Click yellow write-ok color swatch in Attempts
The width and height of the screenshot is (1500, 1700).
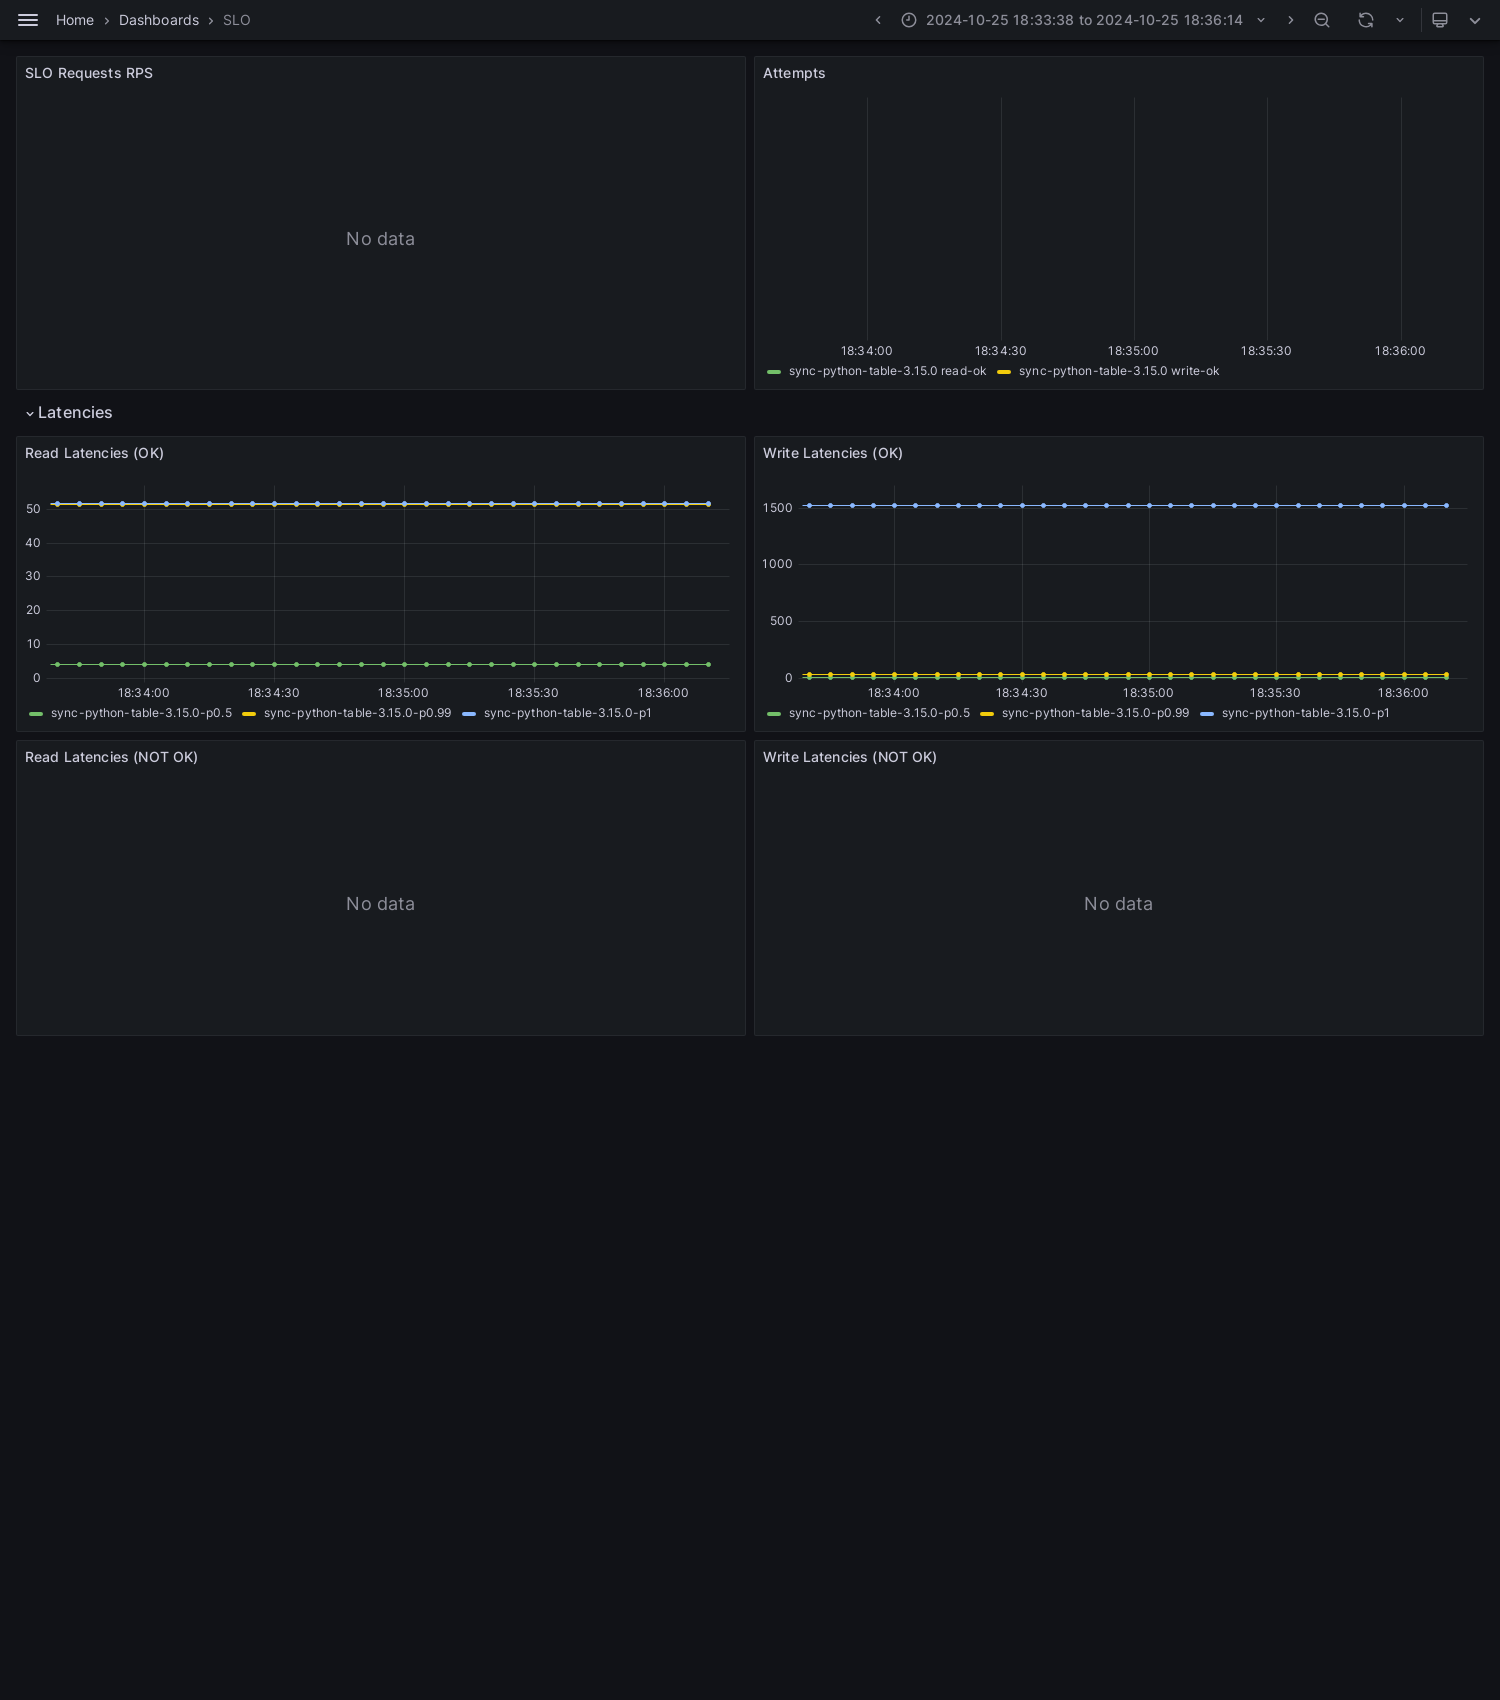point(1004,372)
